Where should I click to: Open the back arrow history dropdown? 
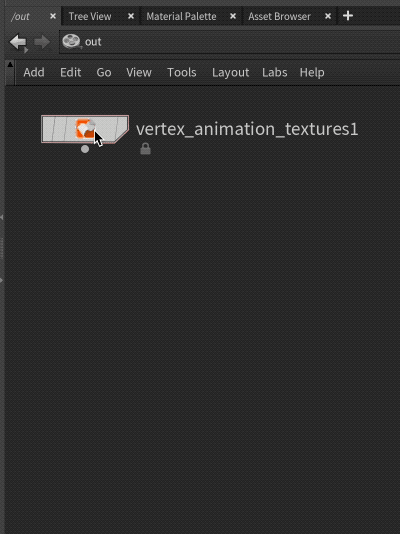point(26,51)
